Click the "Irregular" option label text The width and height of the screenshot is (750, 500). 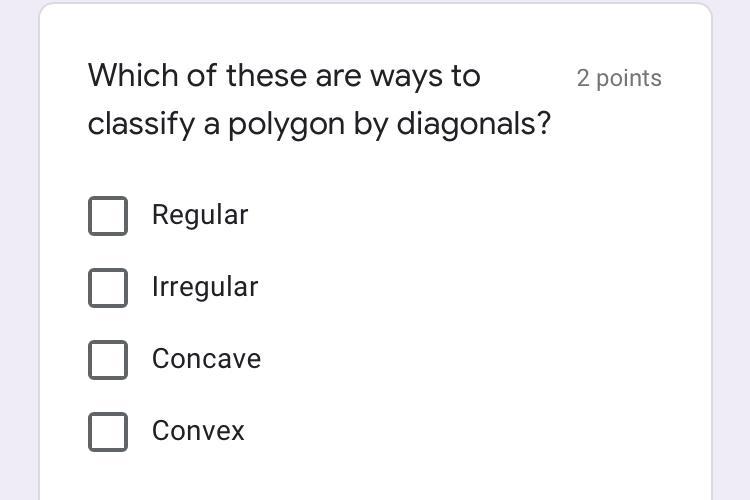pos(205,287)
